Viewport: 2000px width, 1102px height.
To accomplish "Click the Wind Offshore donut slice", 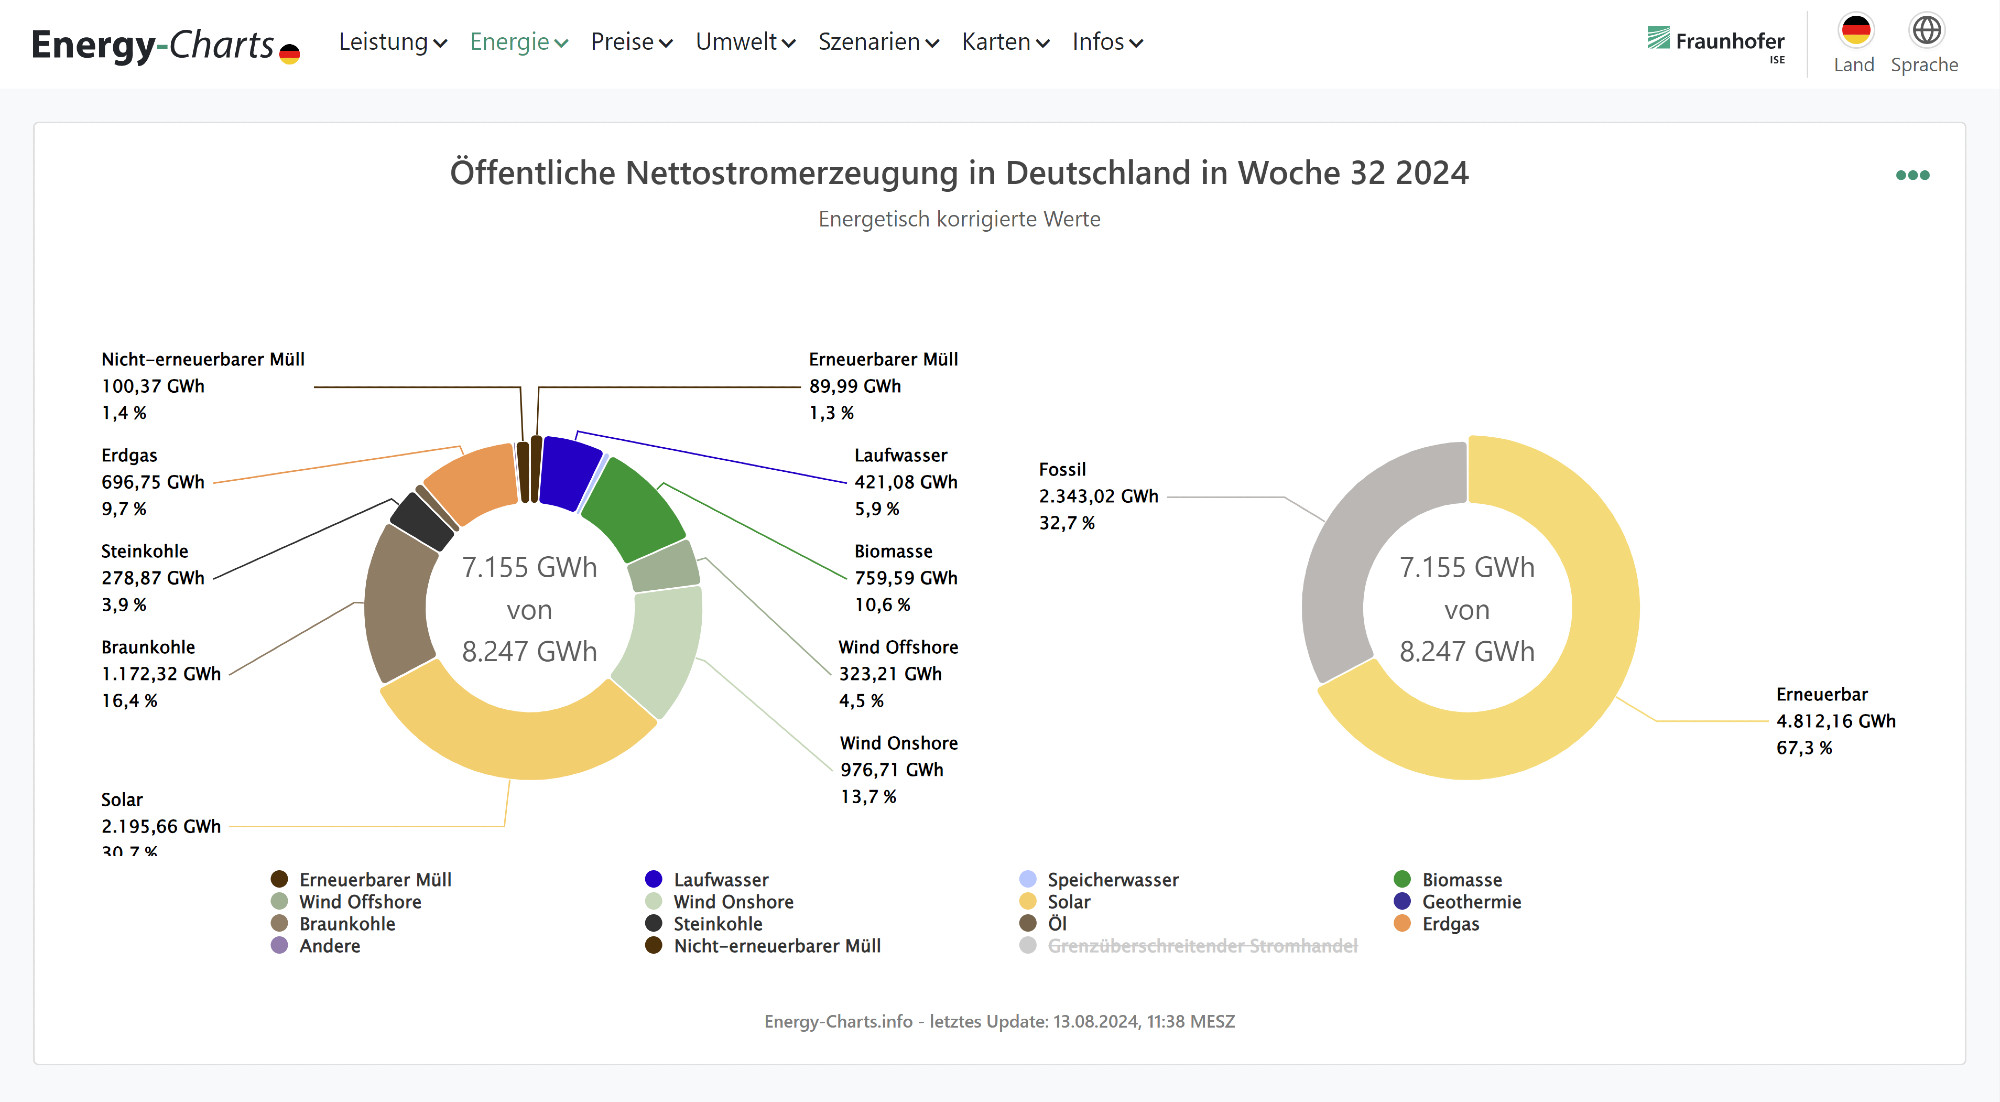I will [664, 567].
